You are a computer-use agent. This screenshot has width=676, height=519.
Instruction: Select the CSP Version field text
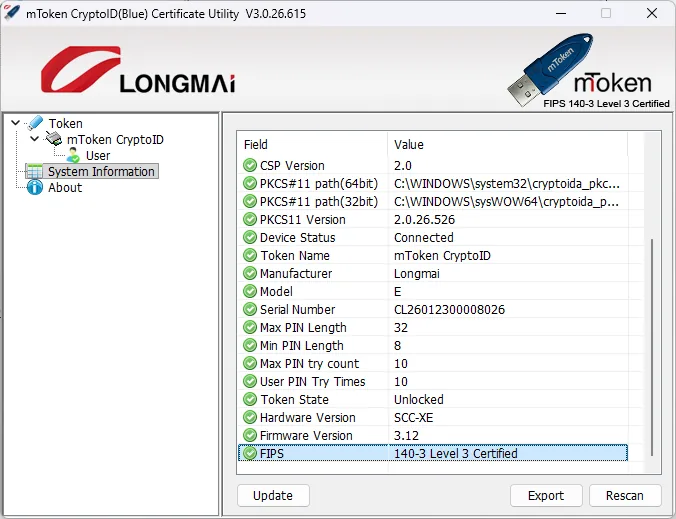click(x=292, y=166)
